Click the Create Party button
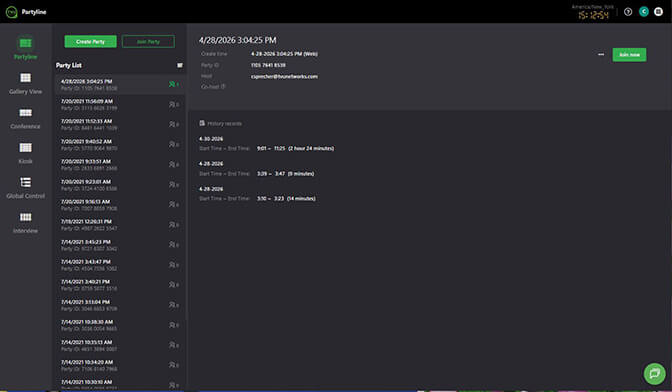Image resolution: width=672 pixels, height=392 pixels. 90,42
